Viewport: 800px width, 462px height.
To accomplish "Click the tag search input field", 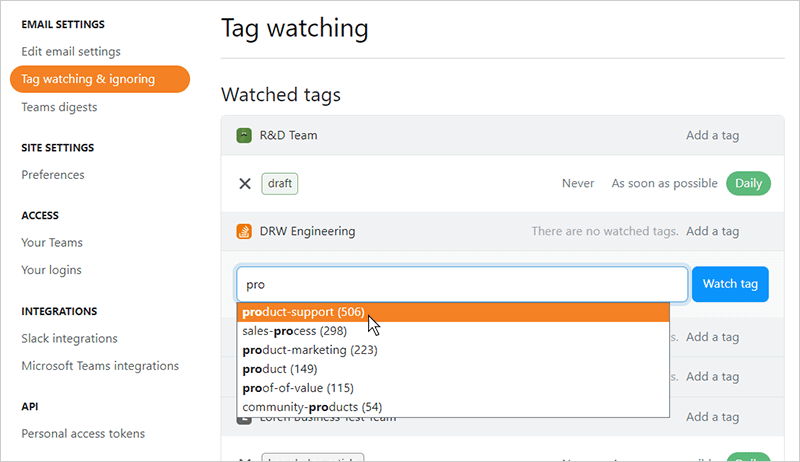I will pos(461,284).
